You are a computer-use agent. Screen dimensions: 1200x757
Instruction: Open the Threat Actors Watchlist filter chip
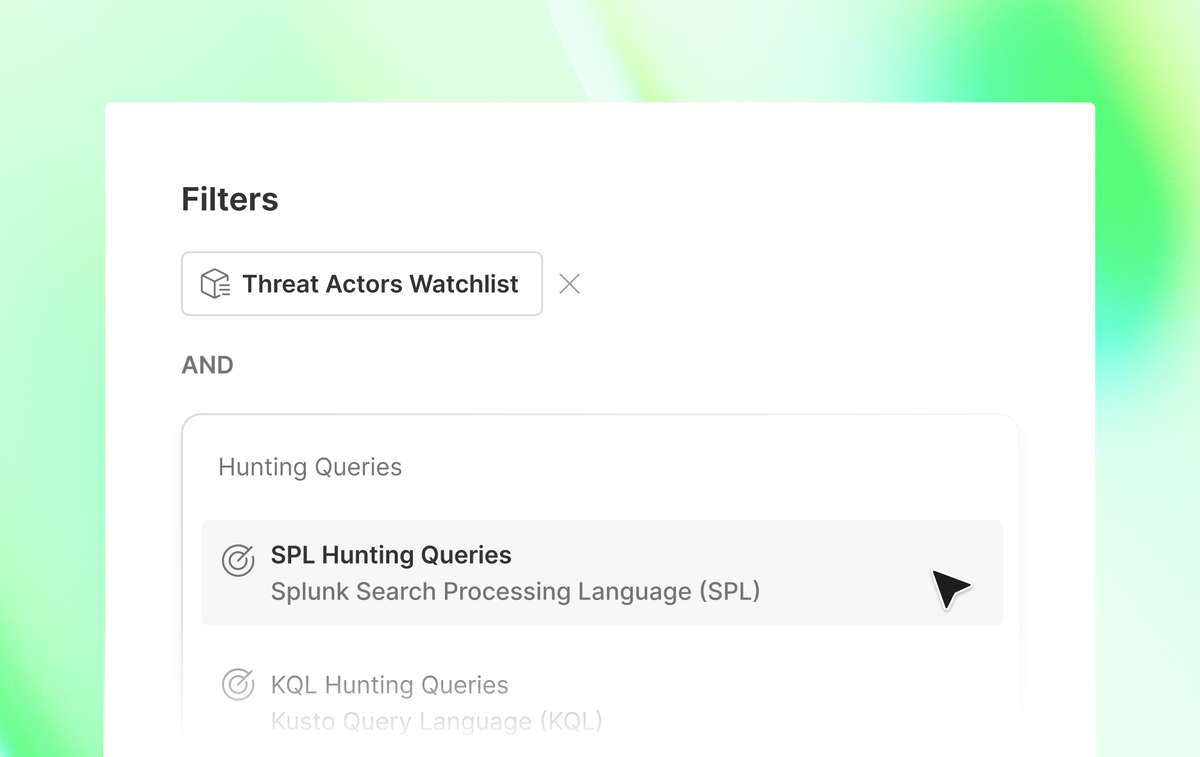tap(362, 284)
